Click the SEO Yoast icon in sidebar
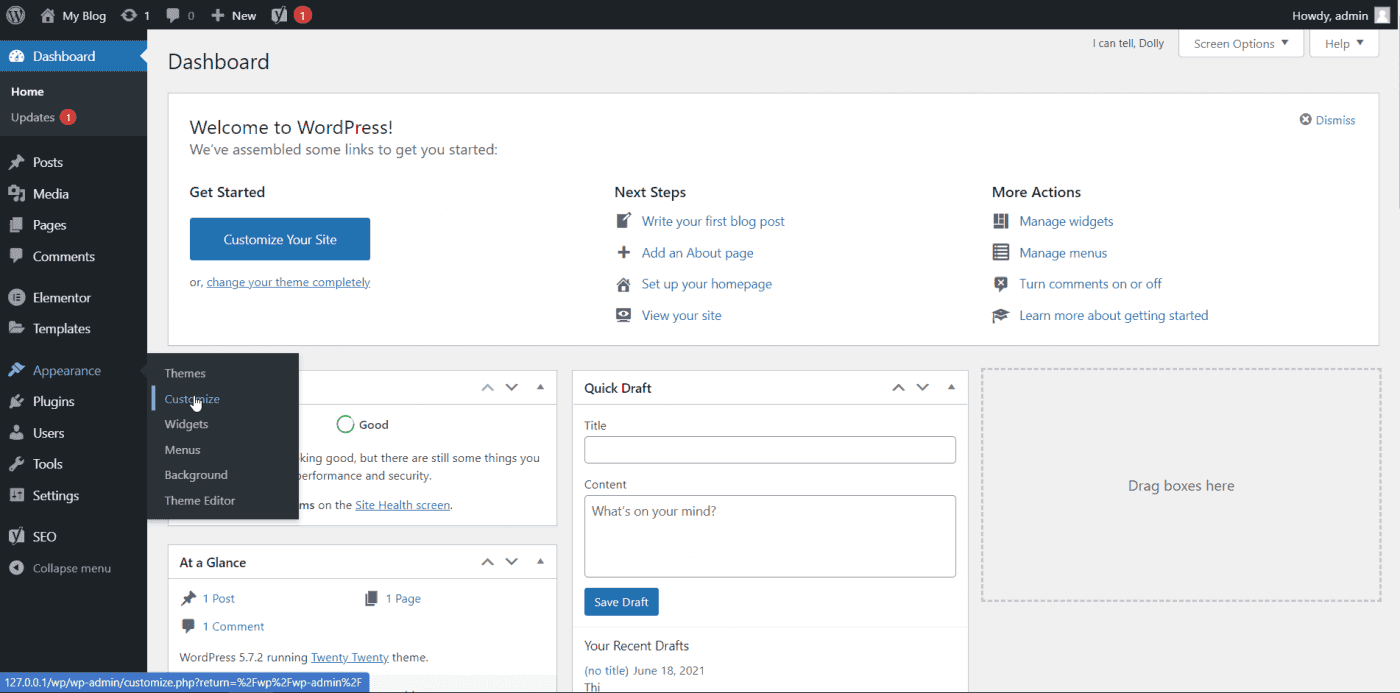The width and height of the screenshot is (1400, 693). point(16,536)
